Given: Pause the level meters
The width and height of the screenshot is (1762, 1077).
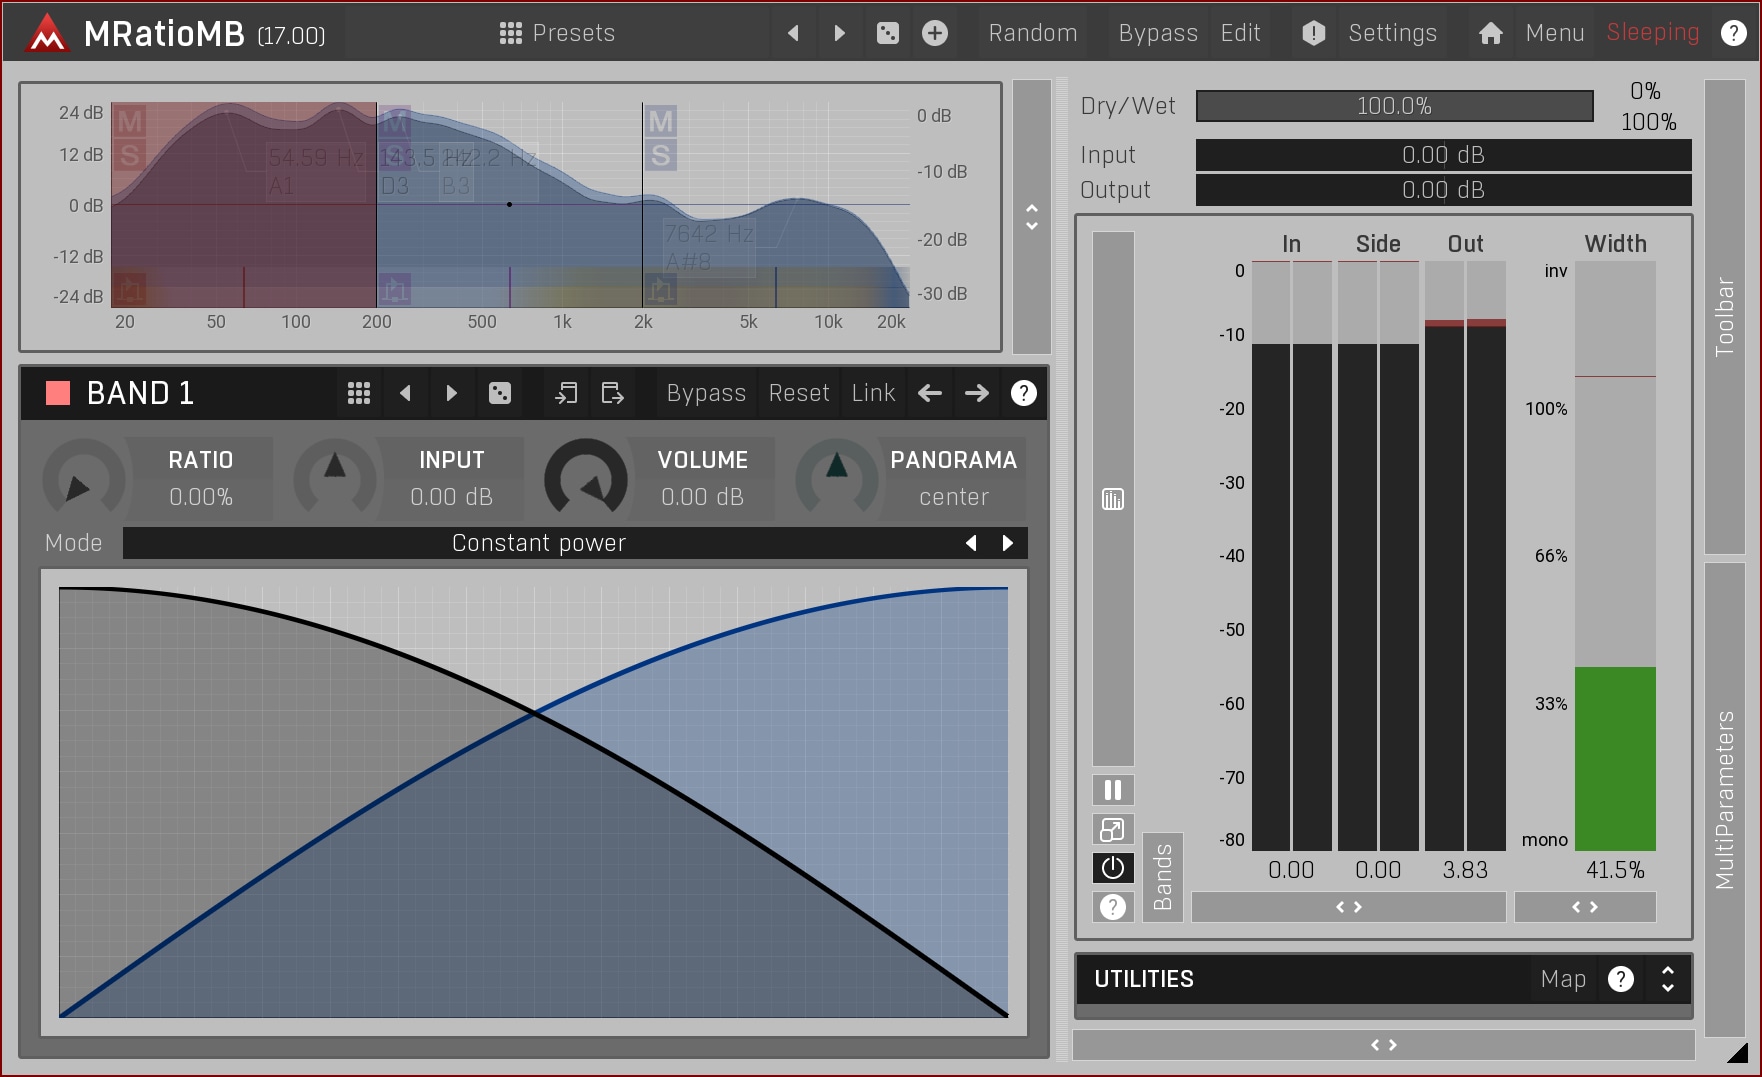Looking at the screenshot, I should coord(1113,790).
